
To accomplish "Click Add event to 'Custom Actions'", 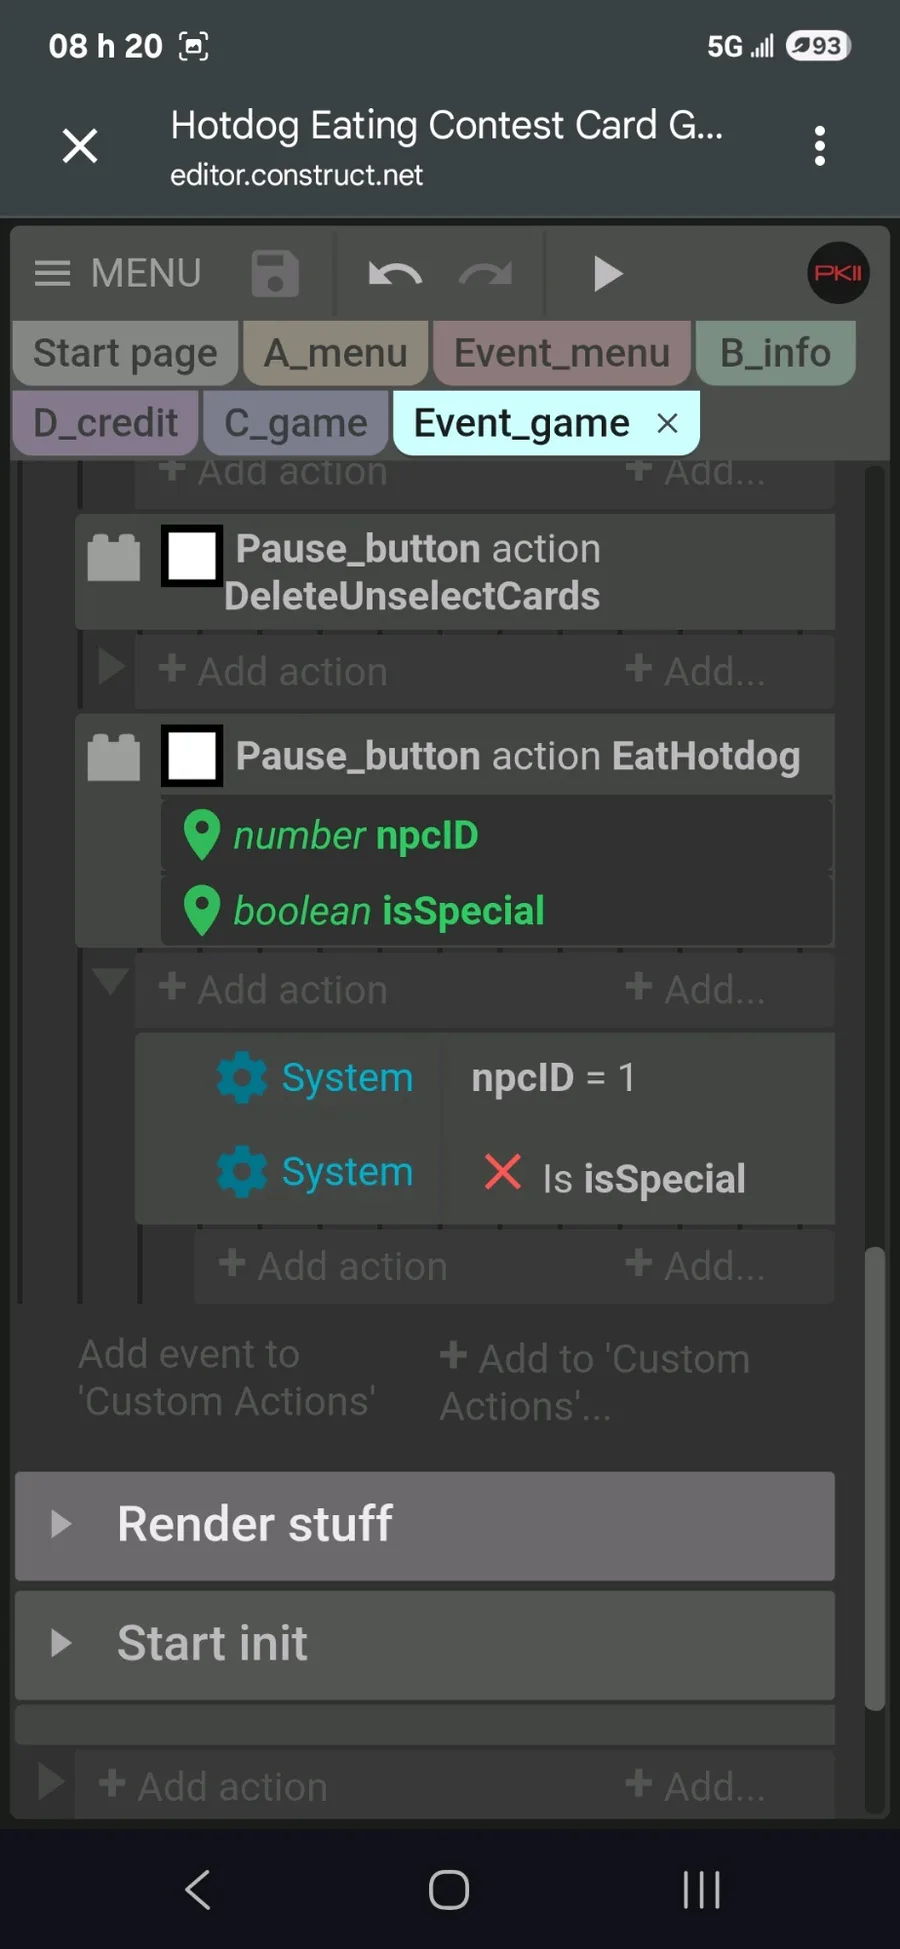I will tap(227, 1378).
